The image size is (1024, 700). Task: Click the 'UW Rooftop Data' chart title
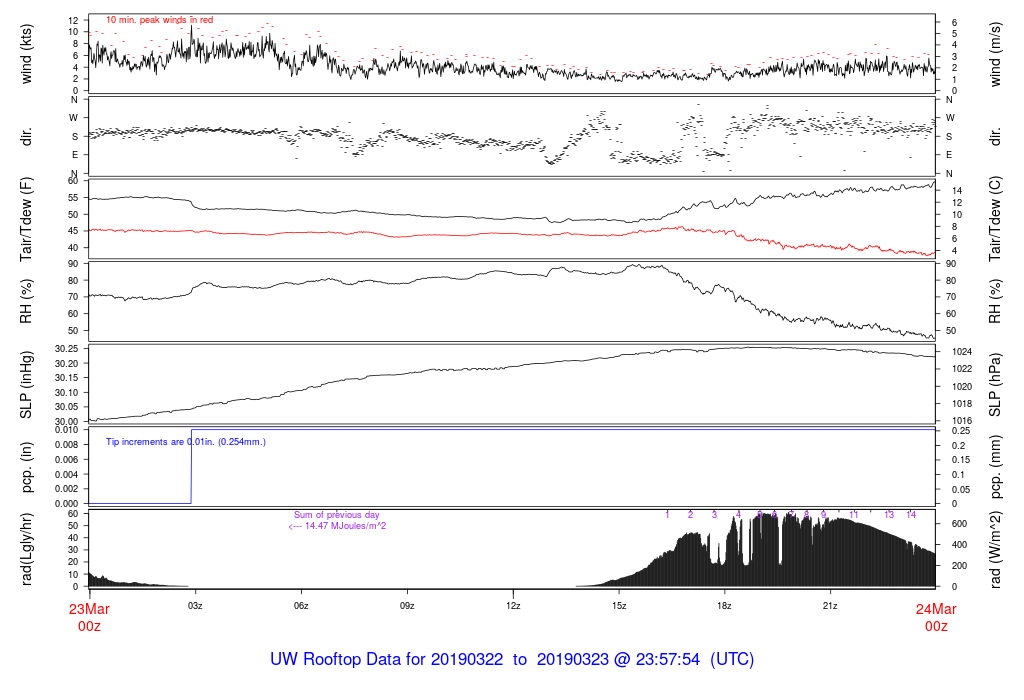coord(512,660)
